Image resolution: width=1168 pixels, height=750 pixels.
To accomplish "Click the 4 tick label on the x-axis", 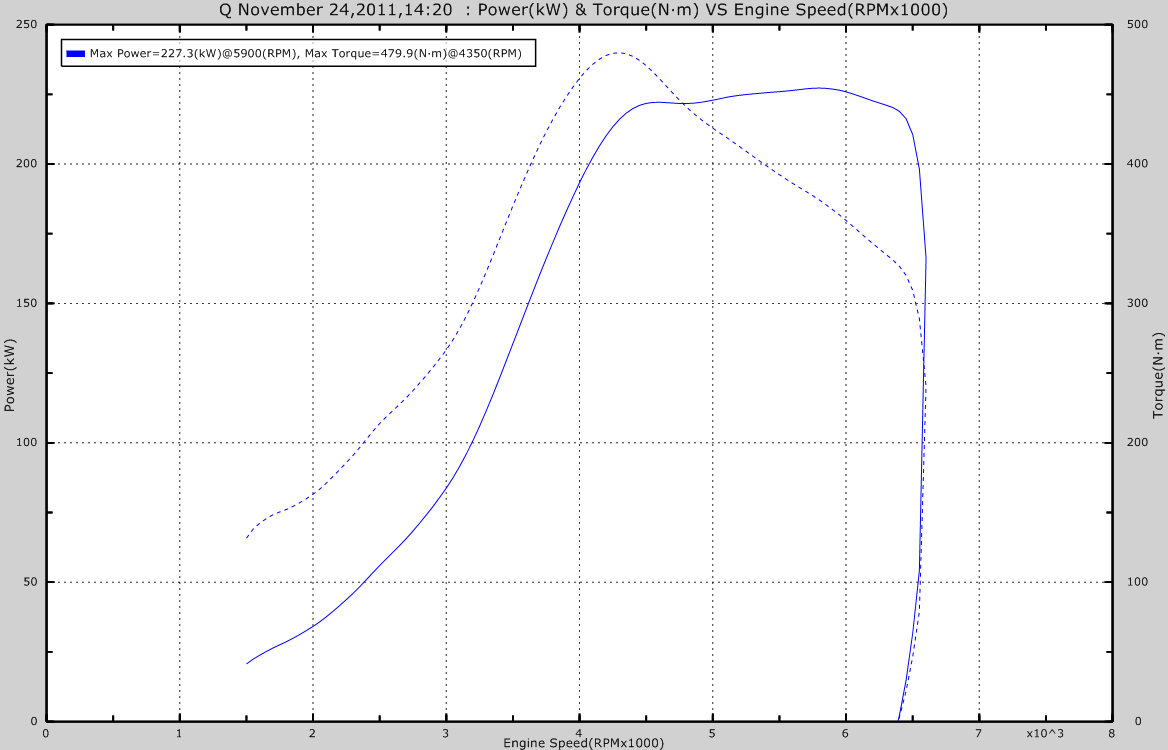I will coord(579,732).
